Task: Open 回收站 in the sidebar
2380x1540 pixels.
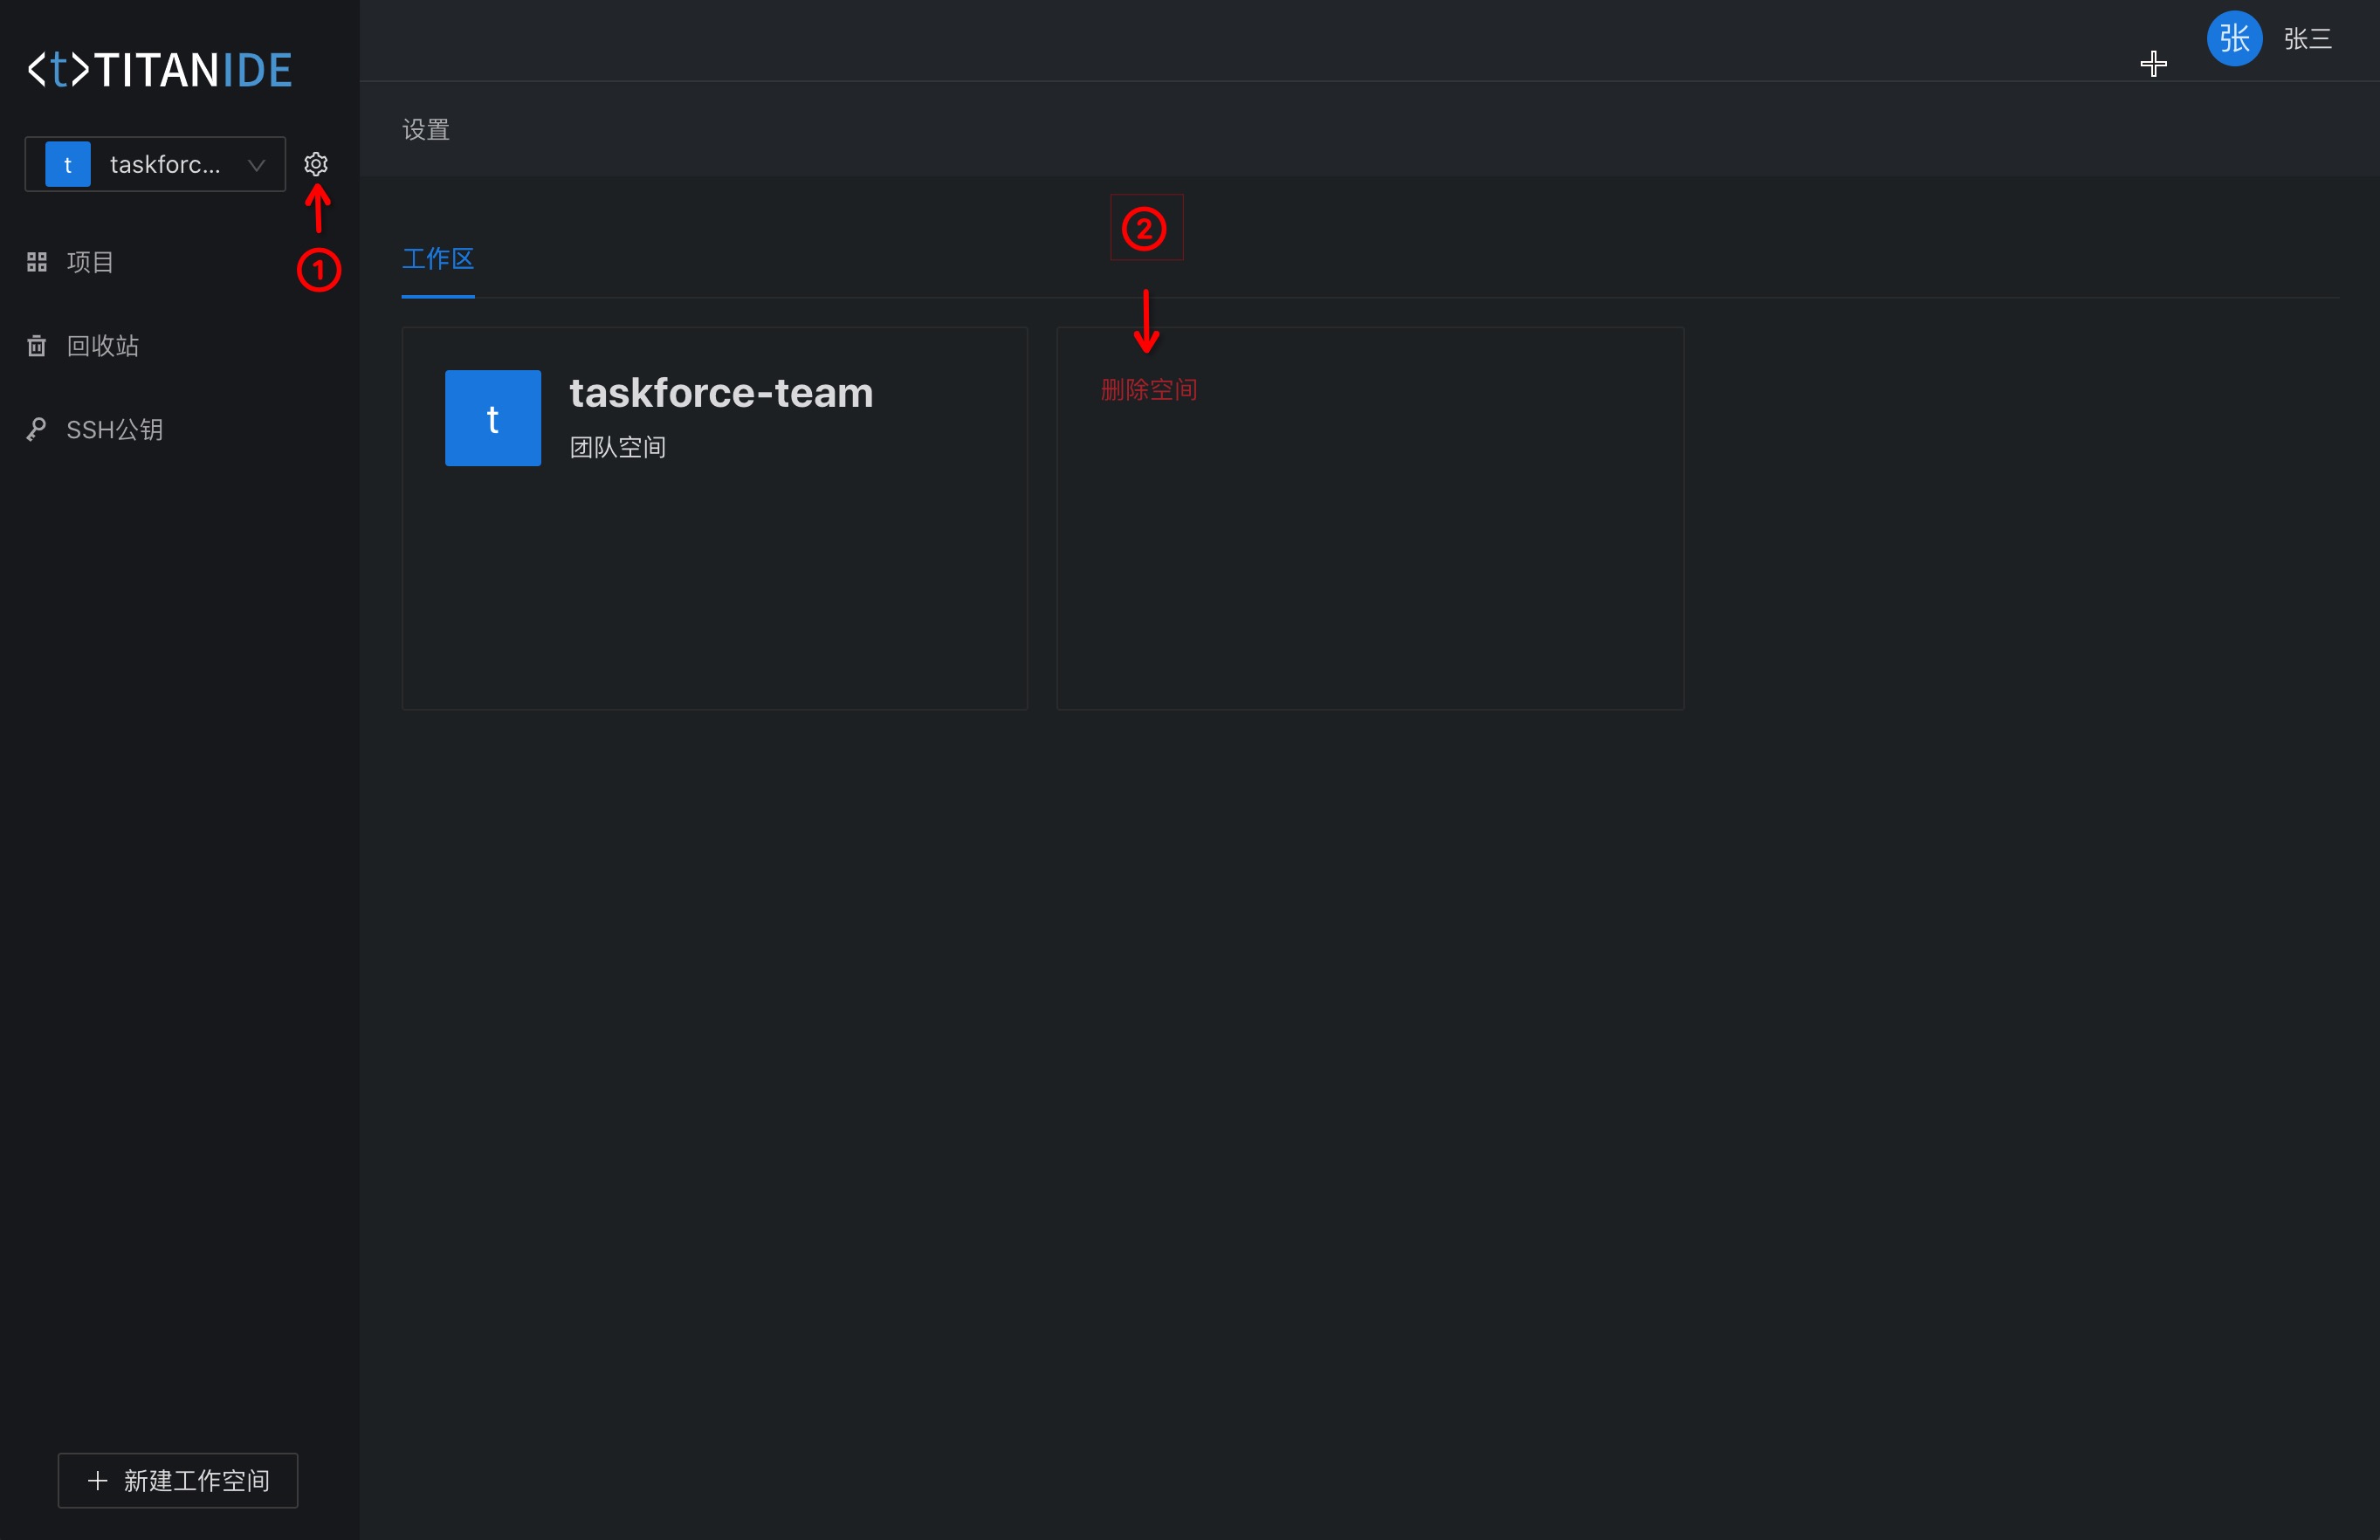Action: (102, 346)
